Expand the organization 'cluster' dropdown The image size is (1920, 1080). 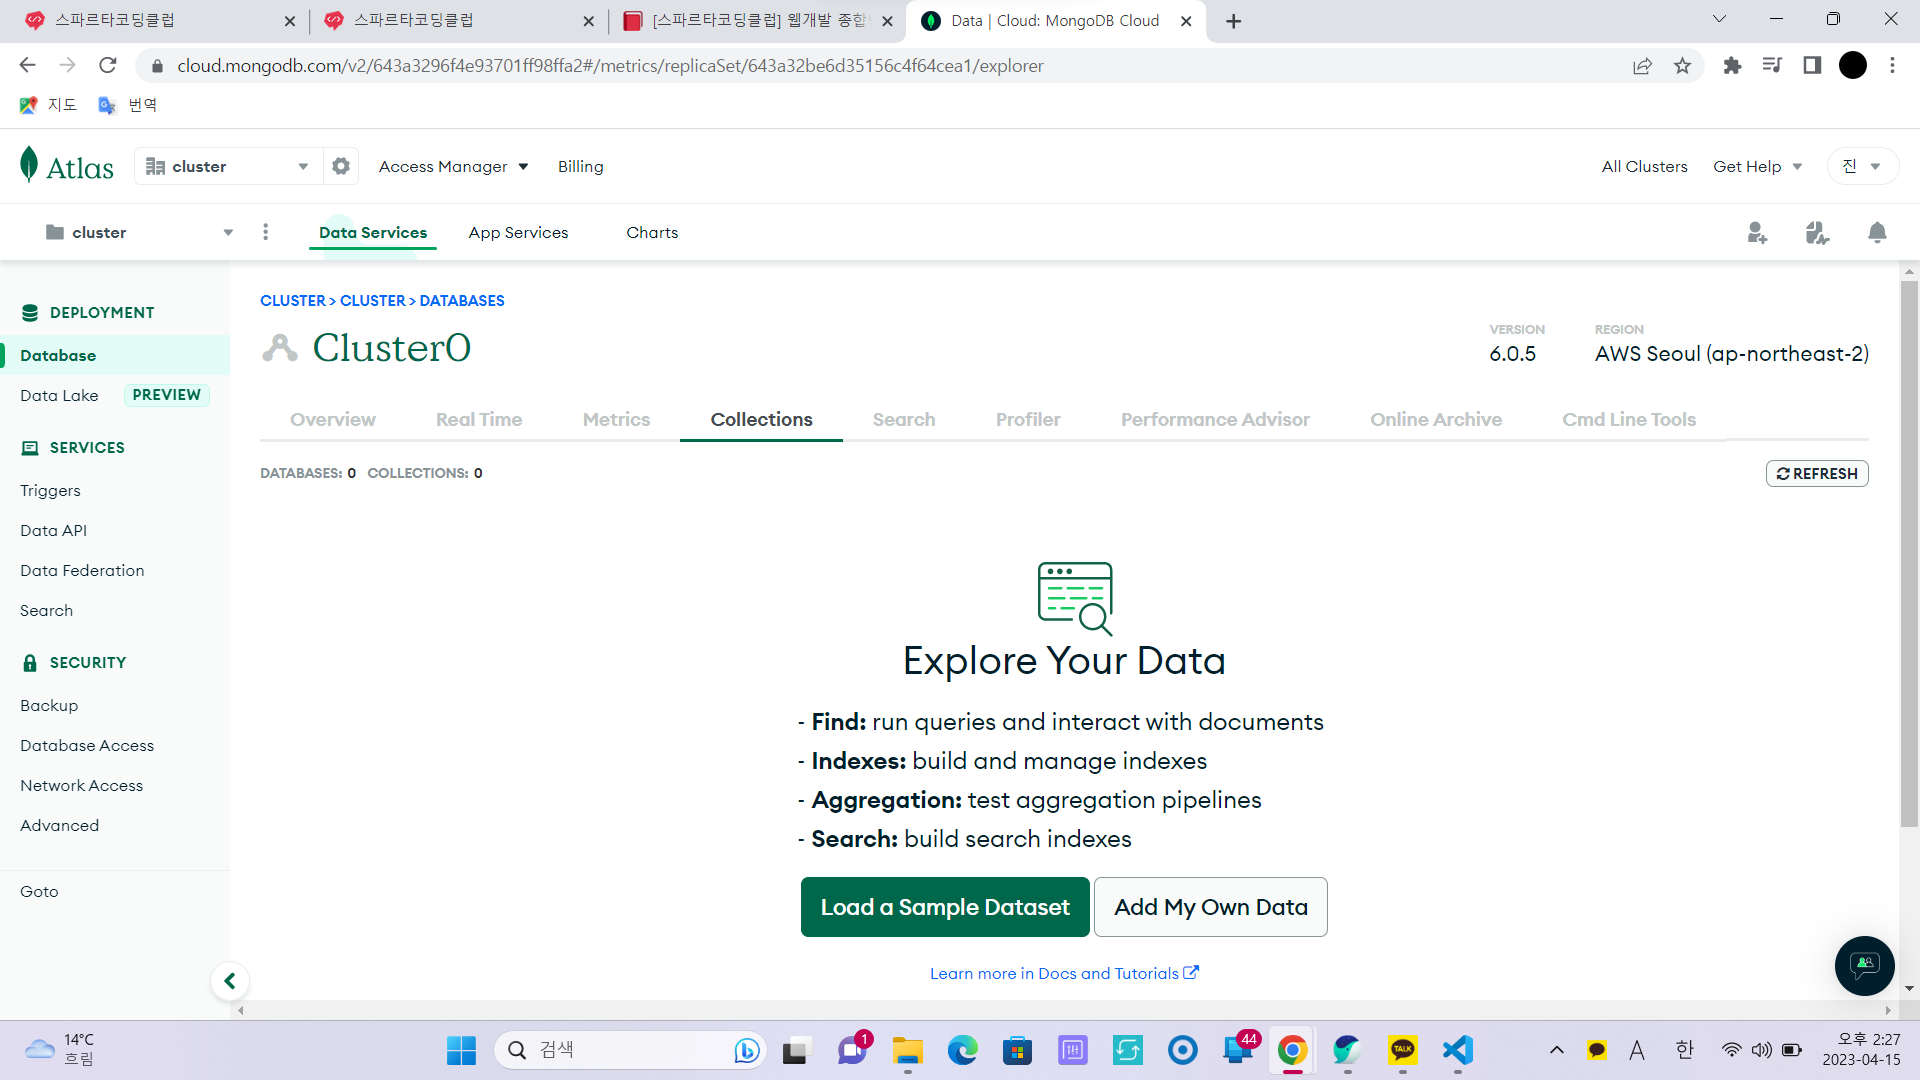(228, 166)
